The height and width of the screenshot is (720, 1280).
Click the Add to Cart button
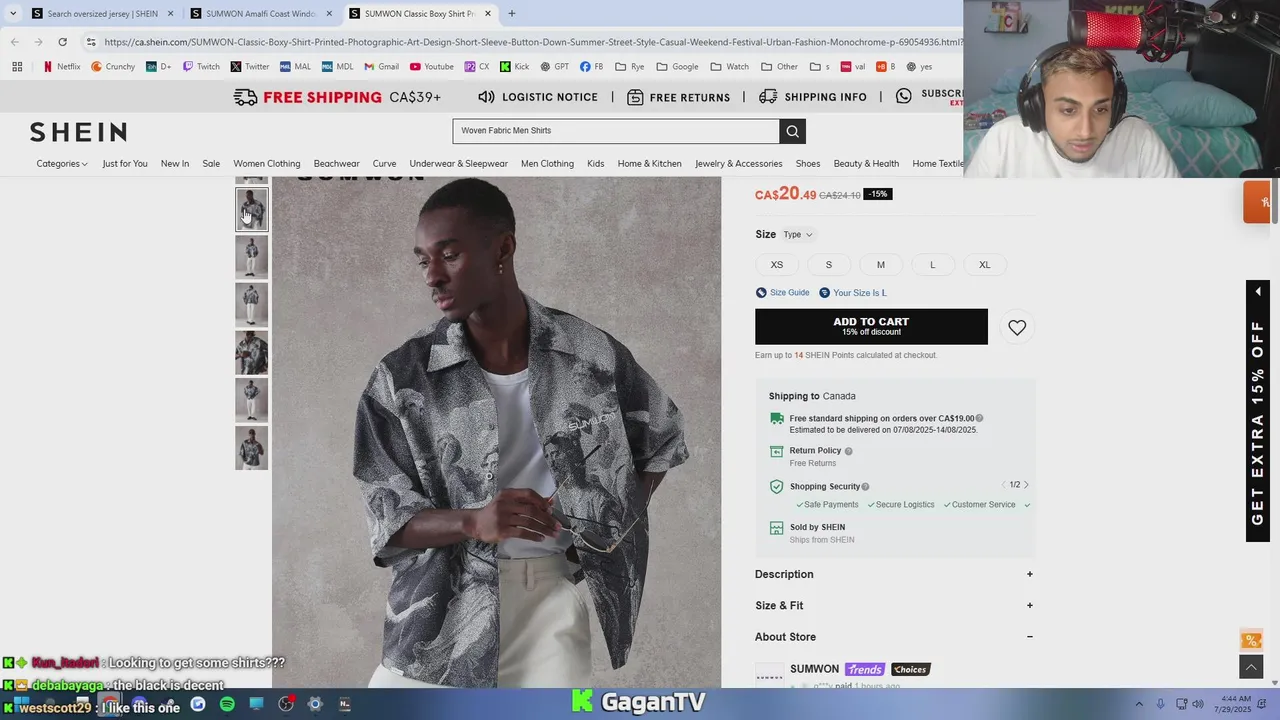pos(871,327)
